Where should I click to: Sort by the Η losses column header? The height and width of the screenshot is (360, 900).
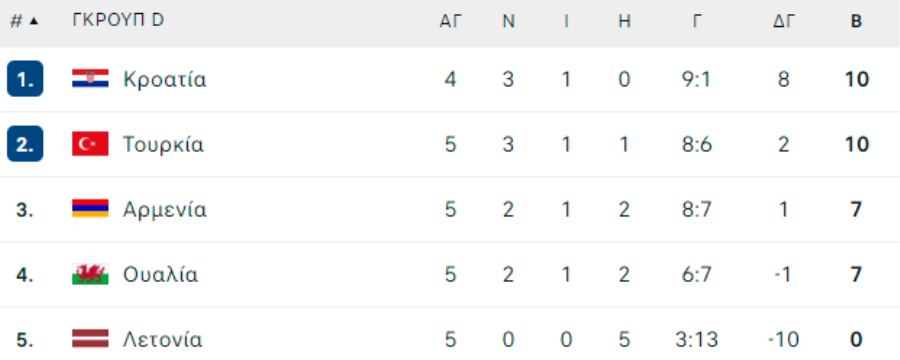[x=624, y=21]
